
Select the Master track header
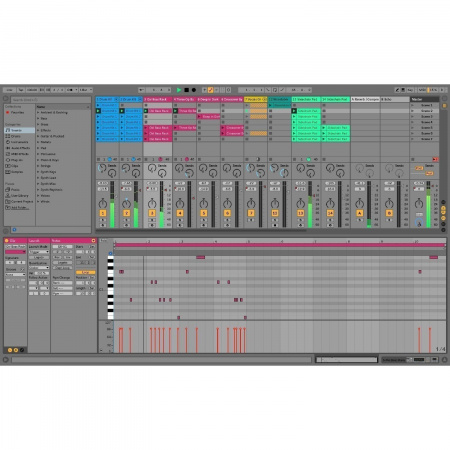click(x=424, y=99)
